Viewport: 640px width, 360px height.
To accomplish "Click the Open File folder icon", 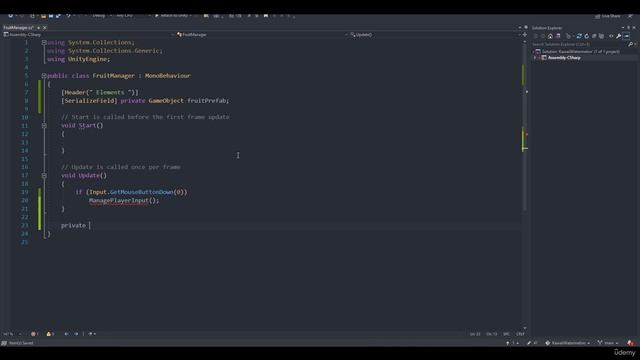I will 43,16.
